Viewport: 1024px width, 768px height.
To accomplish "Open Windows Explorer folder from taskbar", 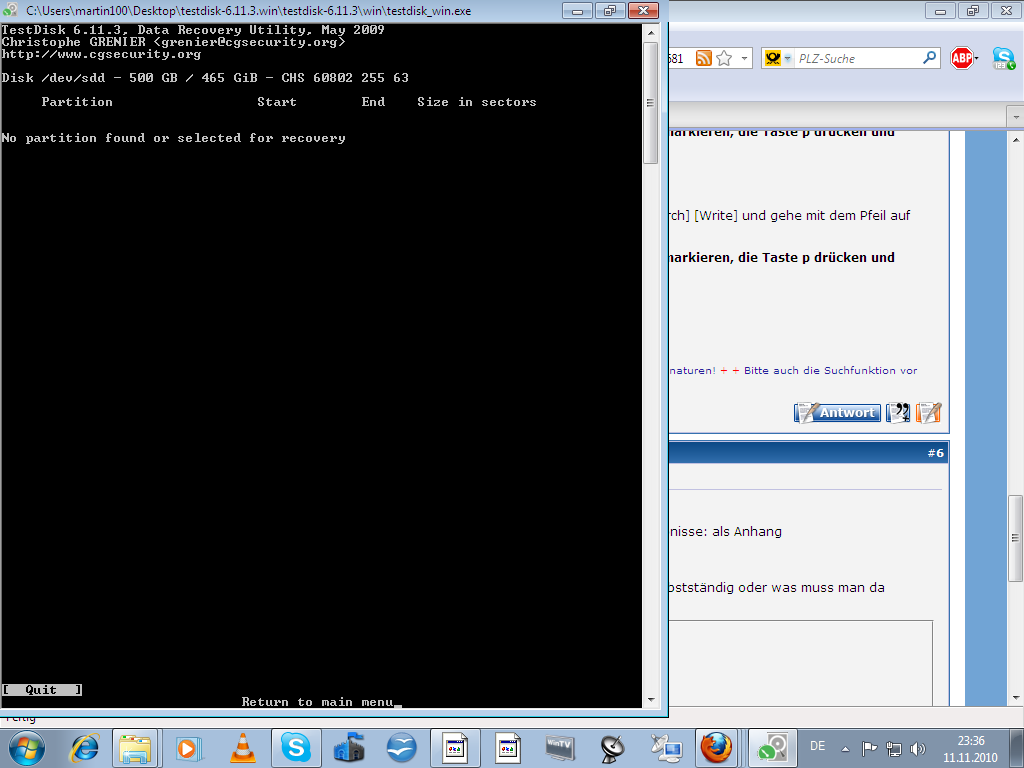I will tap(135, 748).
